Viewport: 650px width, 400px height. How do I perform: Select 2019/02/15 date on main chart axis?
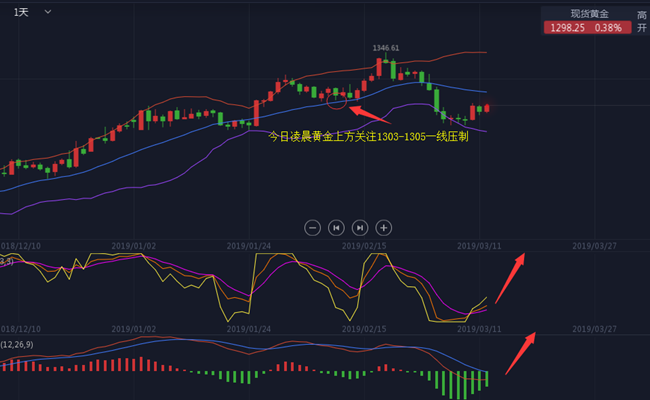click(364, 246)
